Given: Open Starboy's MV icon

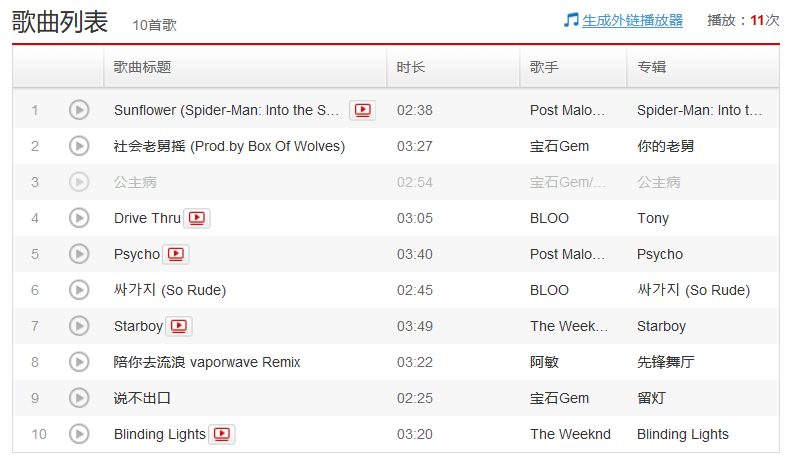Looking at the screenshot, I should (x=179, y=326).
